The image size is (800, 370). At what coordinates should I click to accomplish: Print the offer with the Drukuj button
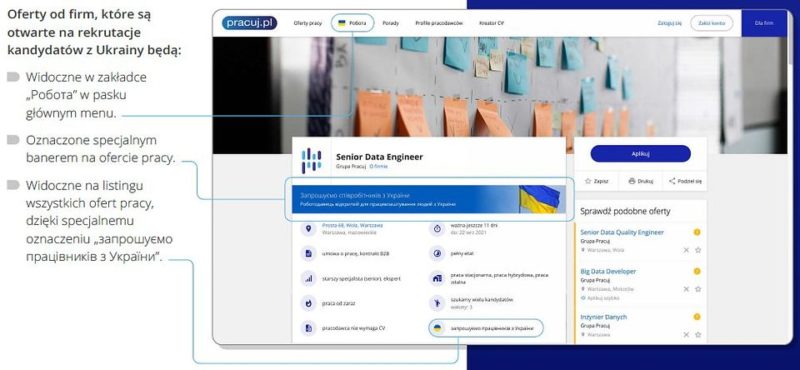[640, 181]
